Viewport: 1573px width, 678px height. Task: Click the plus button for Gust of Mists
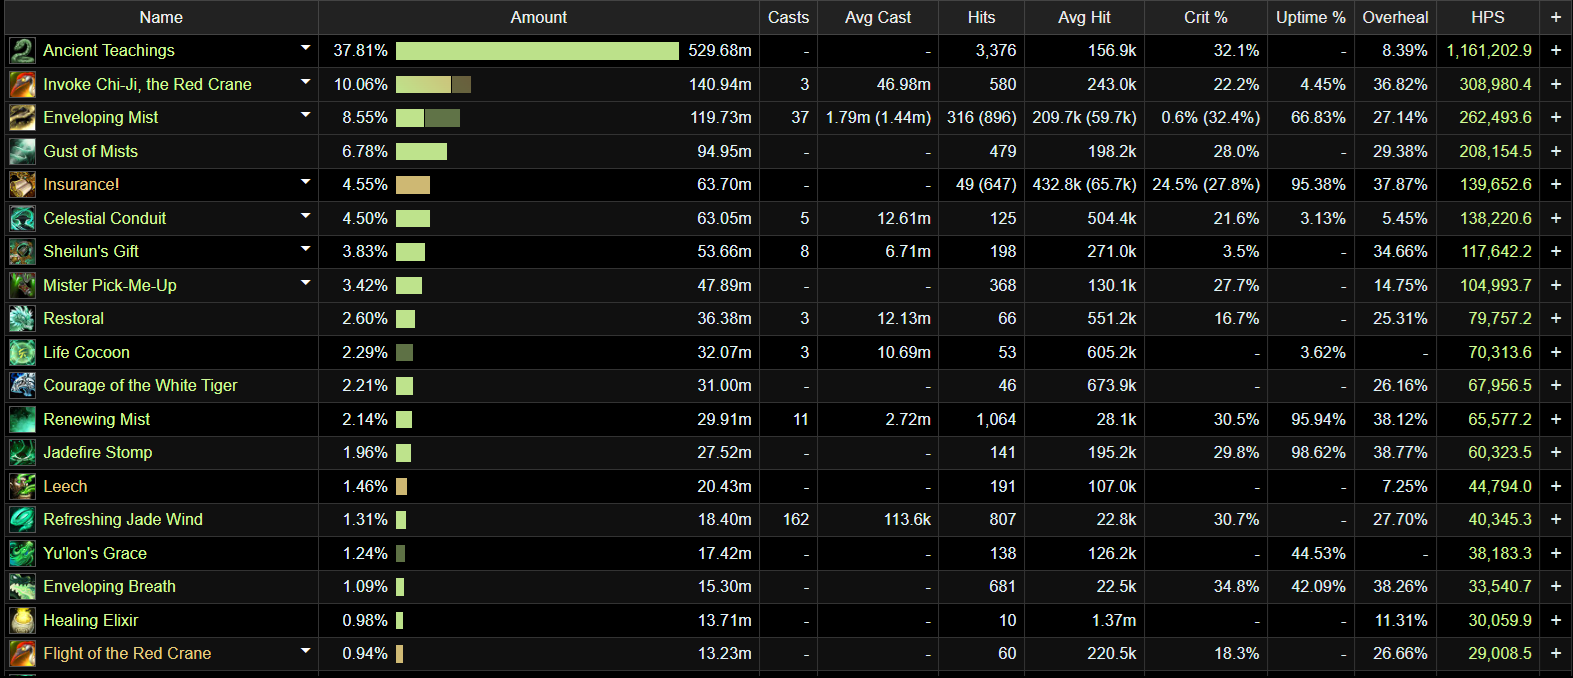(1555, 151)
